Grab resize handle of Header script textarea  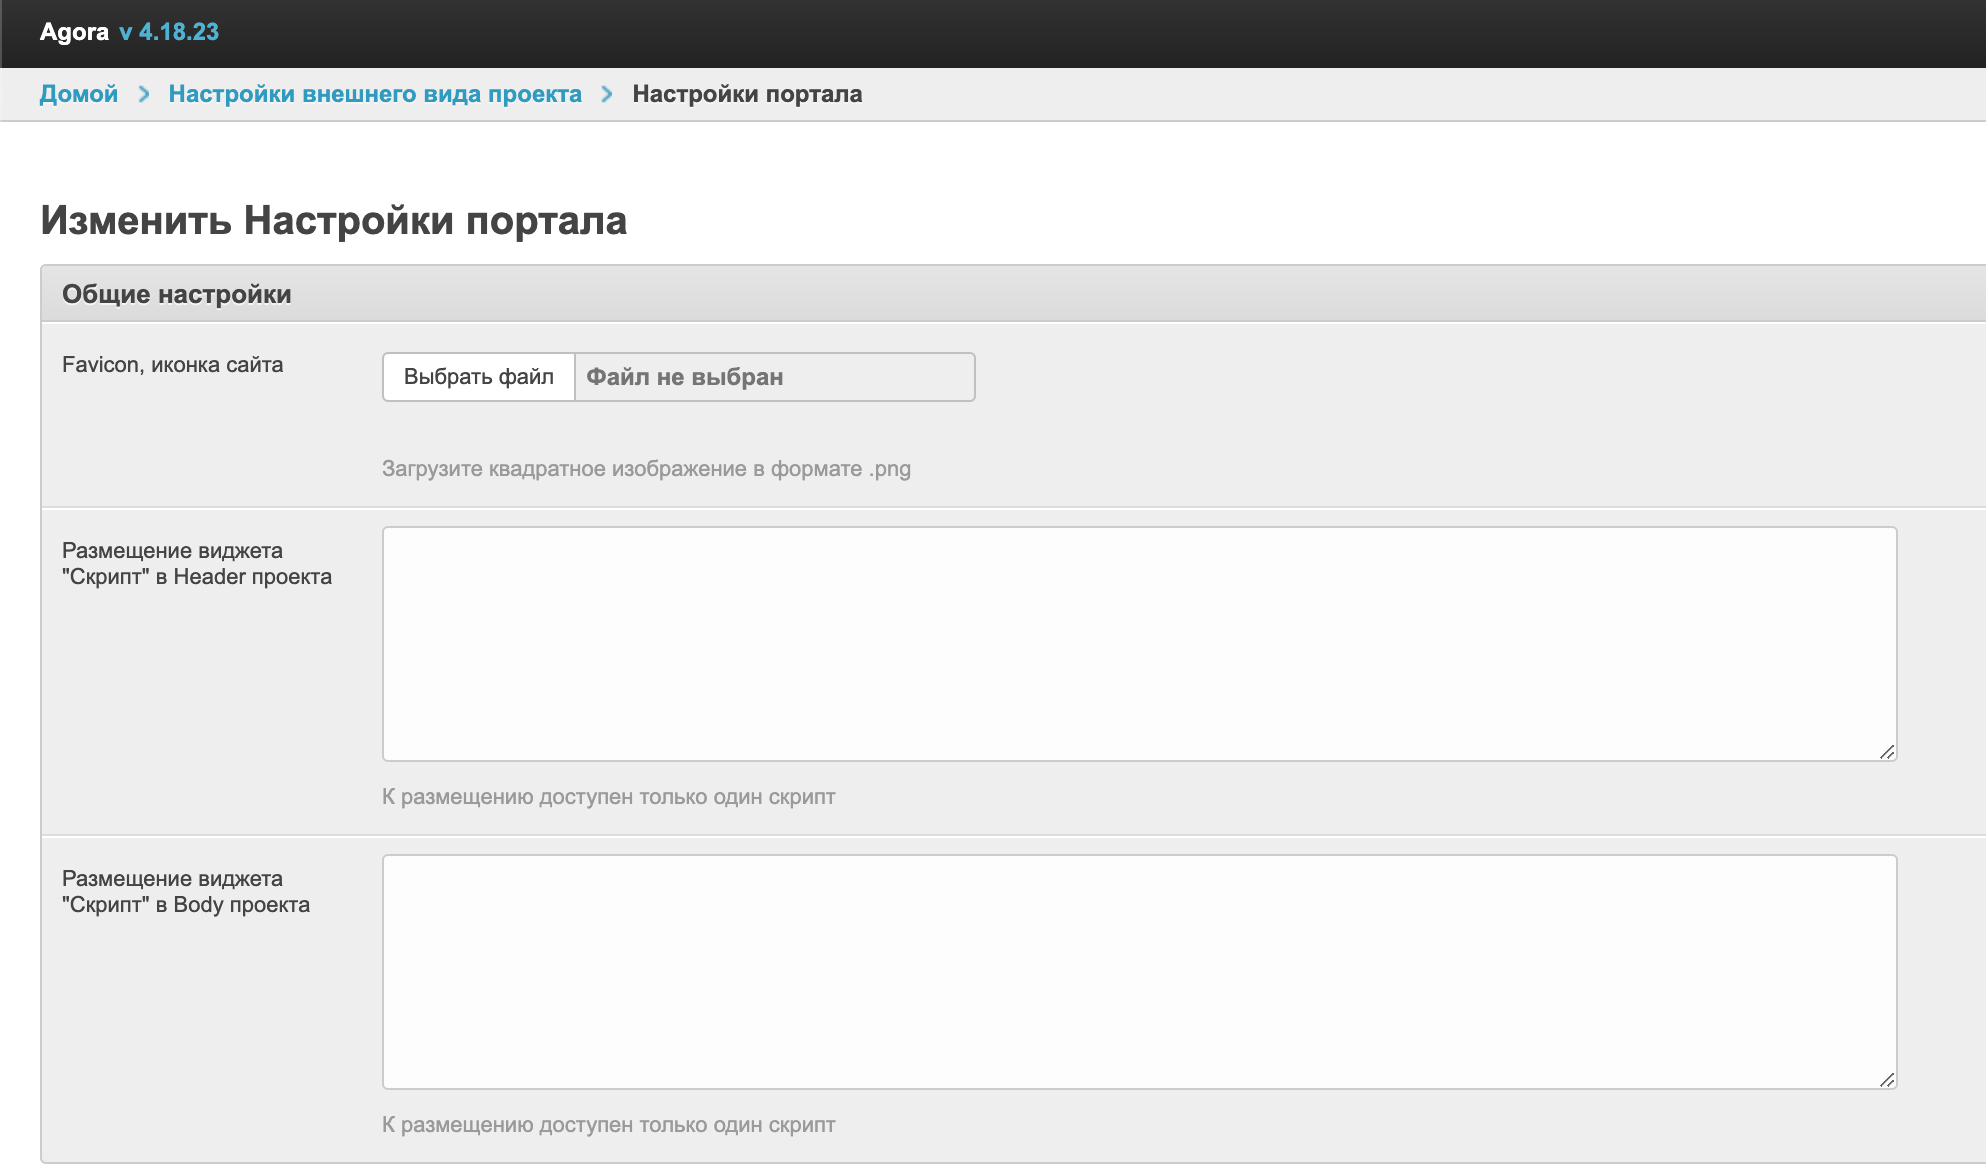(1886, 751)
